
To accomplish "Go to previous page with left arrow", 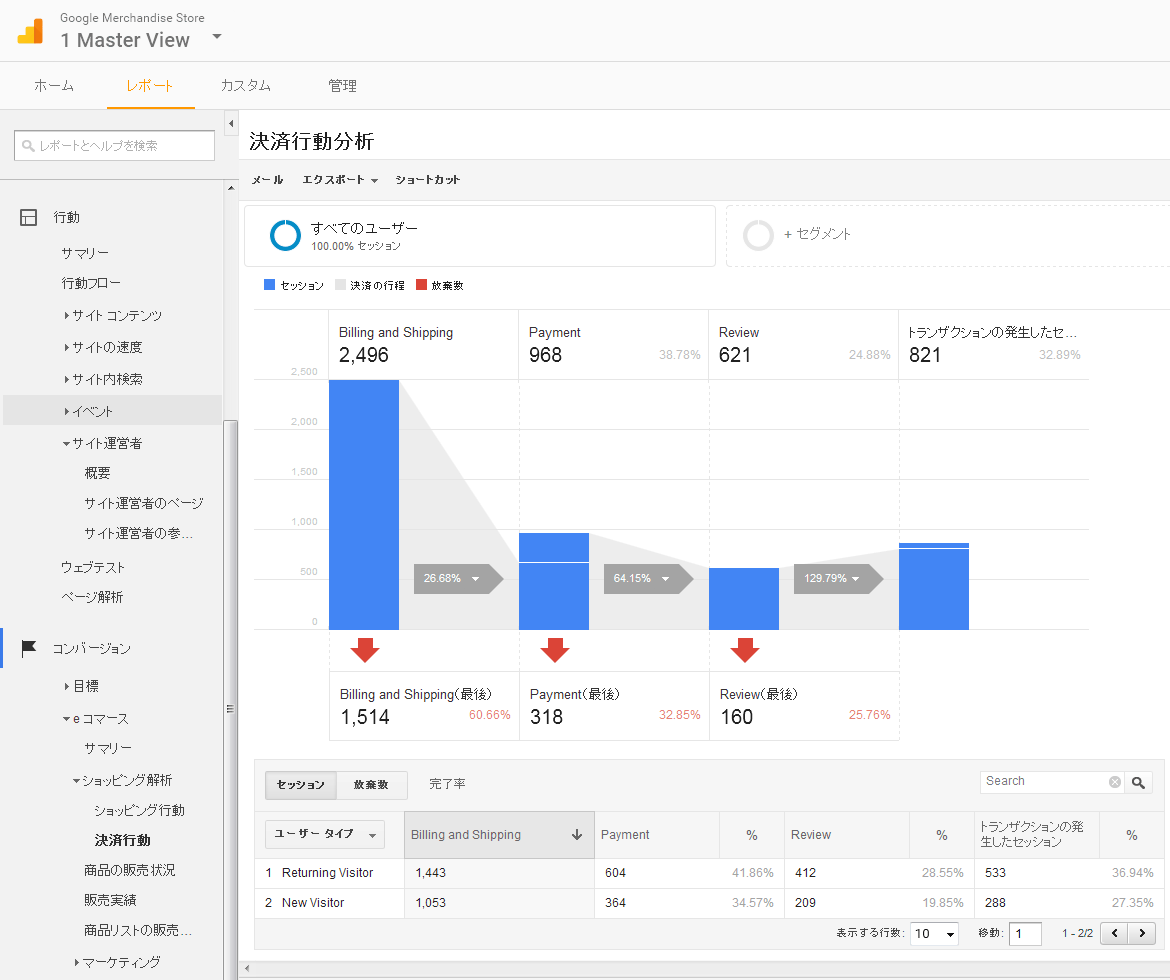I will pos(1114,933).
